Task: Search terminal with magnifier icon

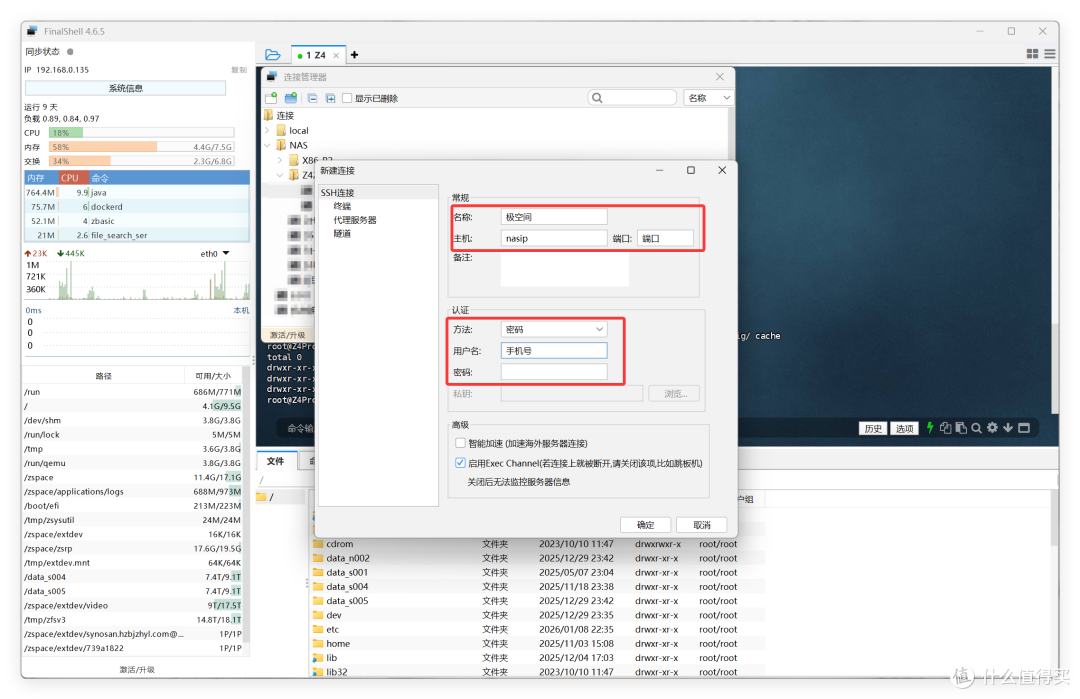Action: (x=976, y=428)
